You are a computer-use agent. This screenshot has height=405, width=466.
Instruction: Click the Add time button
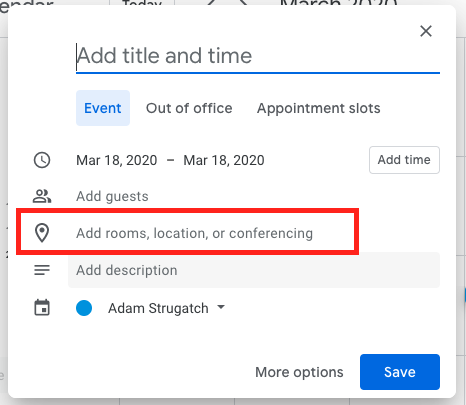tap(404, 160)
